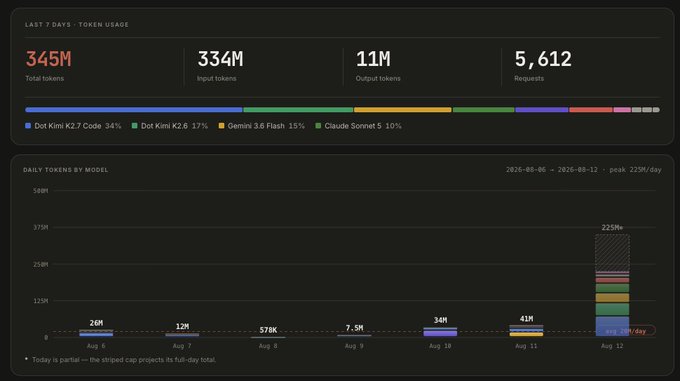Viewport: 680px width, 381px height.
Task: Click the 'Gemini 3.6 Flash' legend label
Action: pos(256,126)
